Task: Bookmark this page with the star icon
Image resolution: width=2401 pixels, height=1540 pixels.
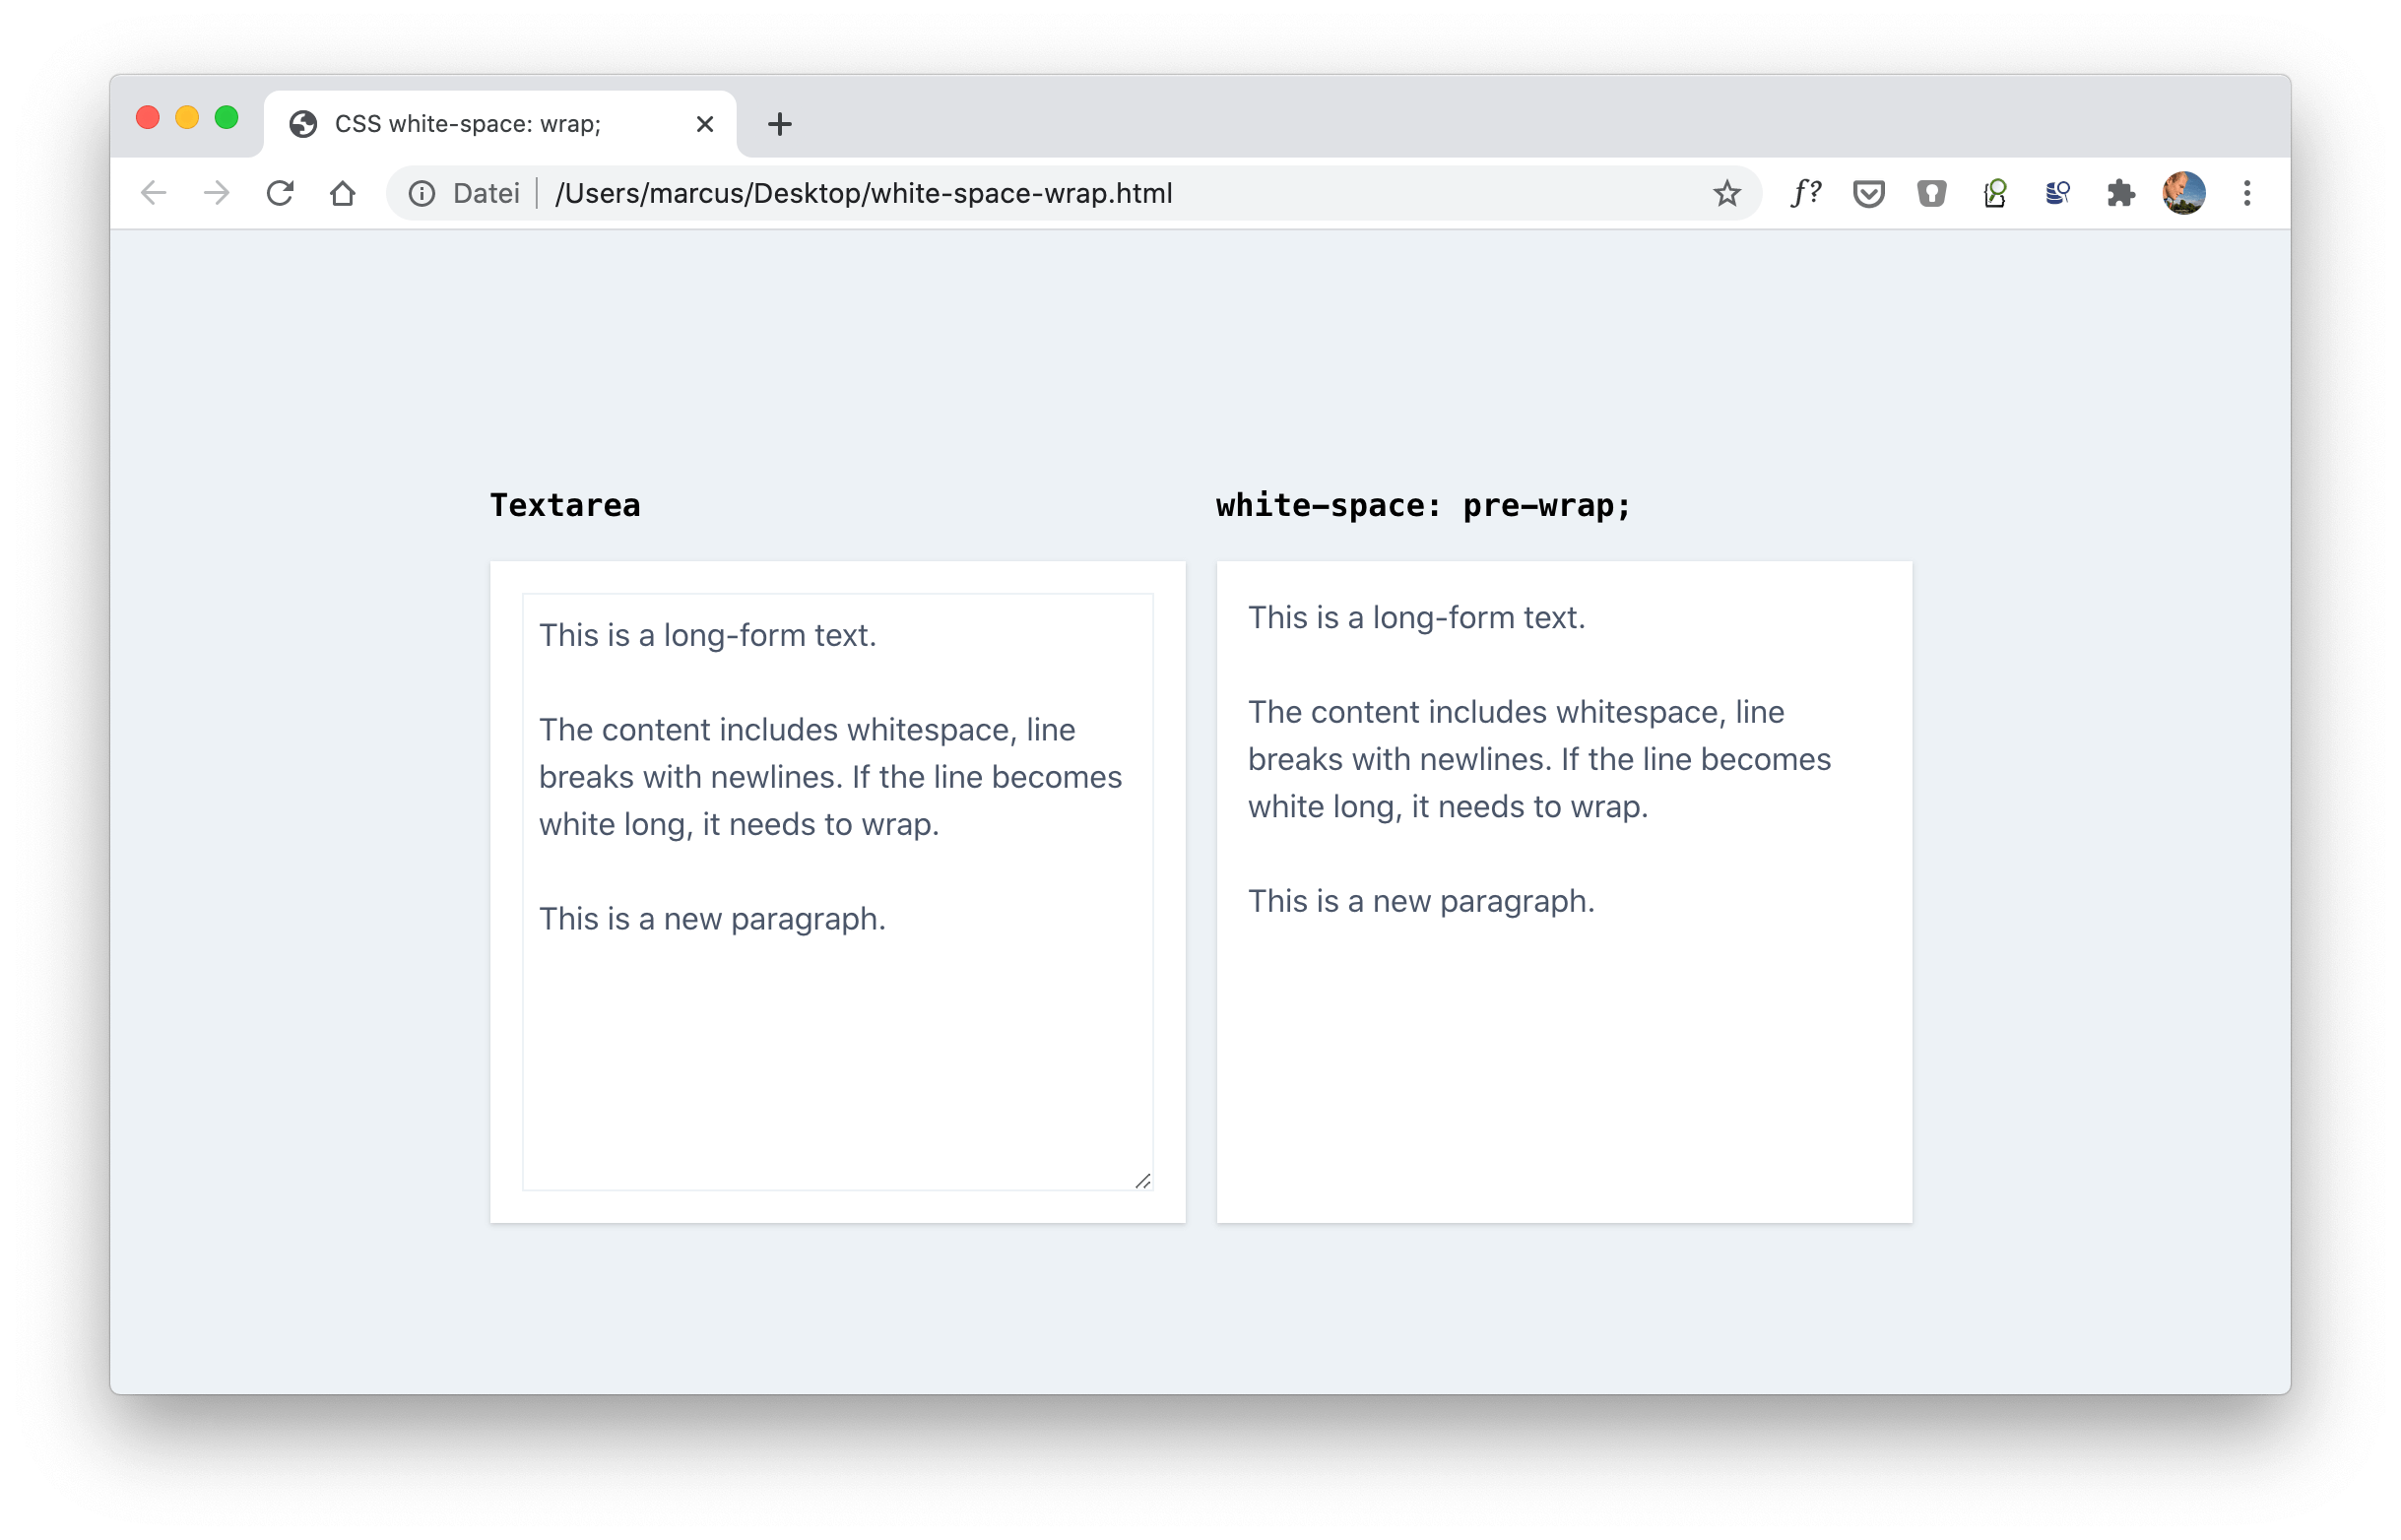Action: click(x=1725, y=193)
